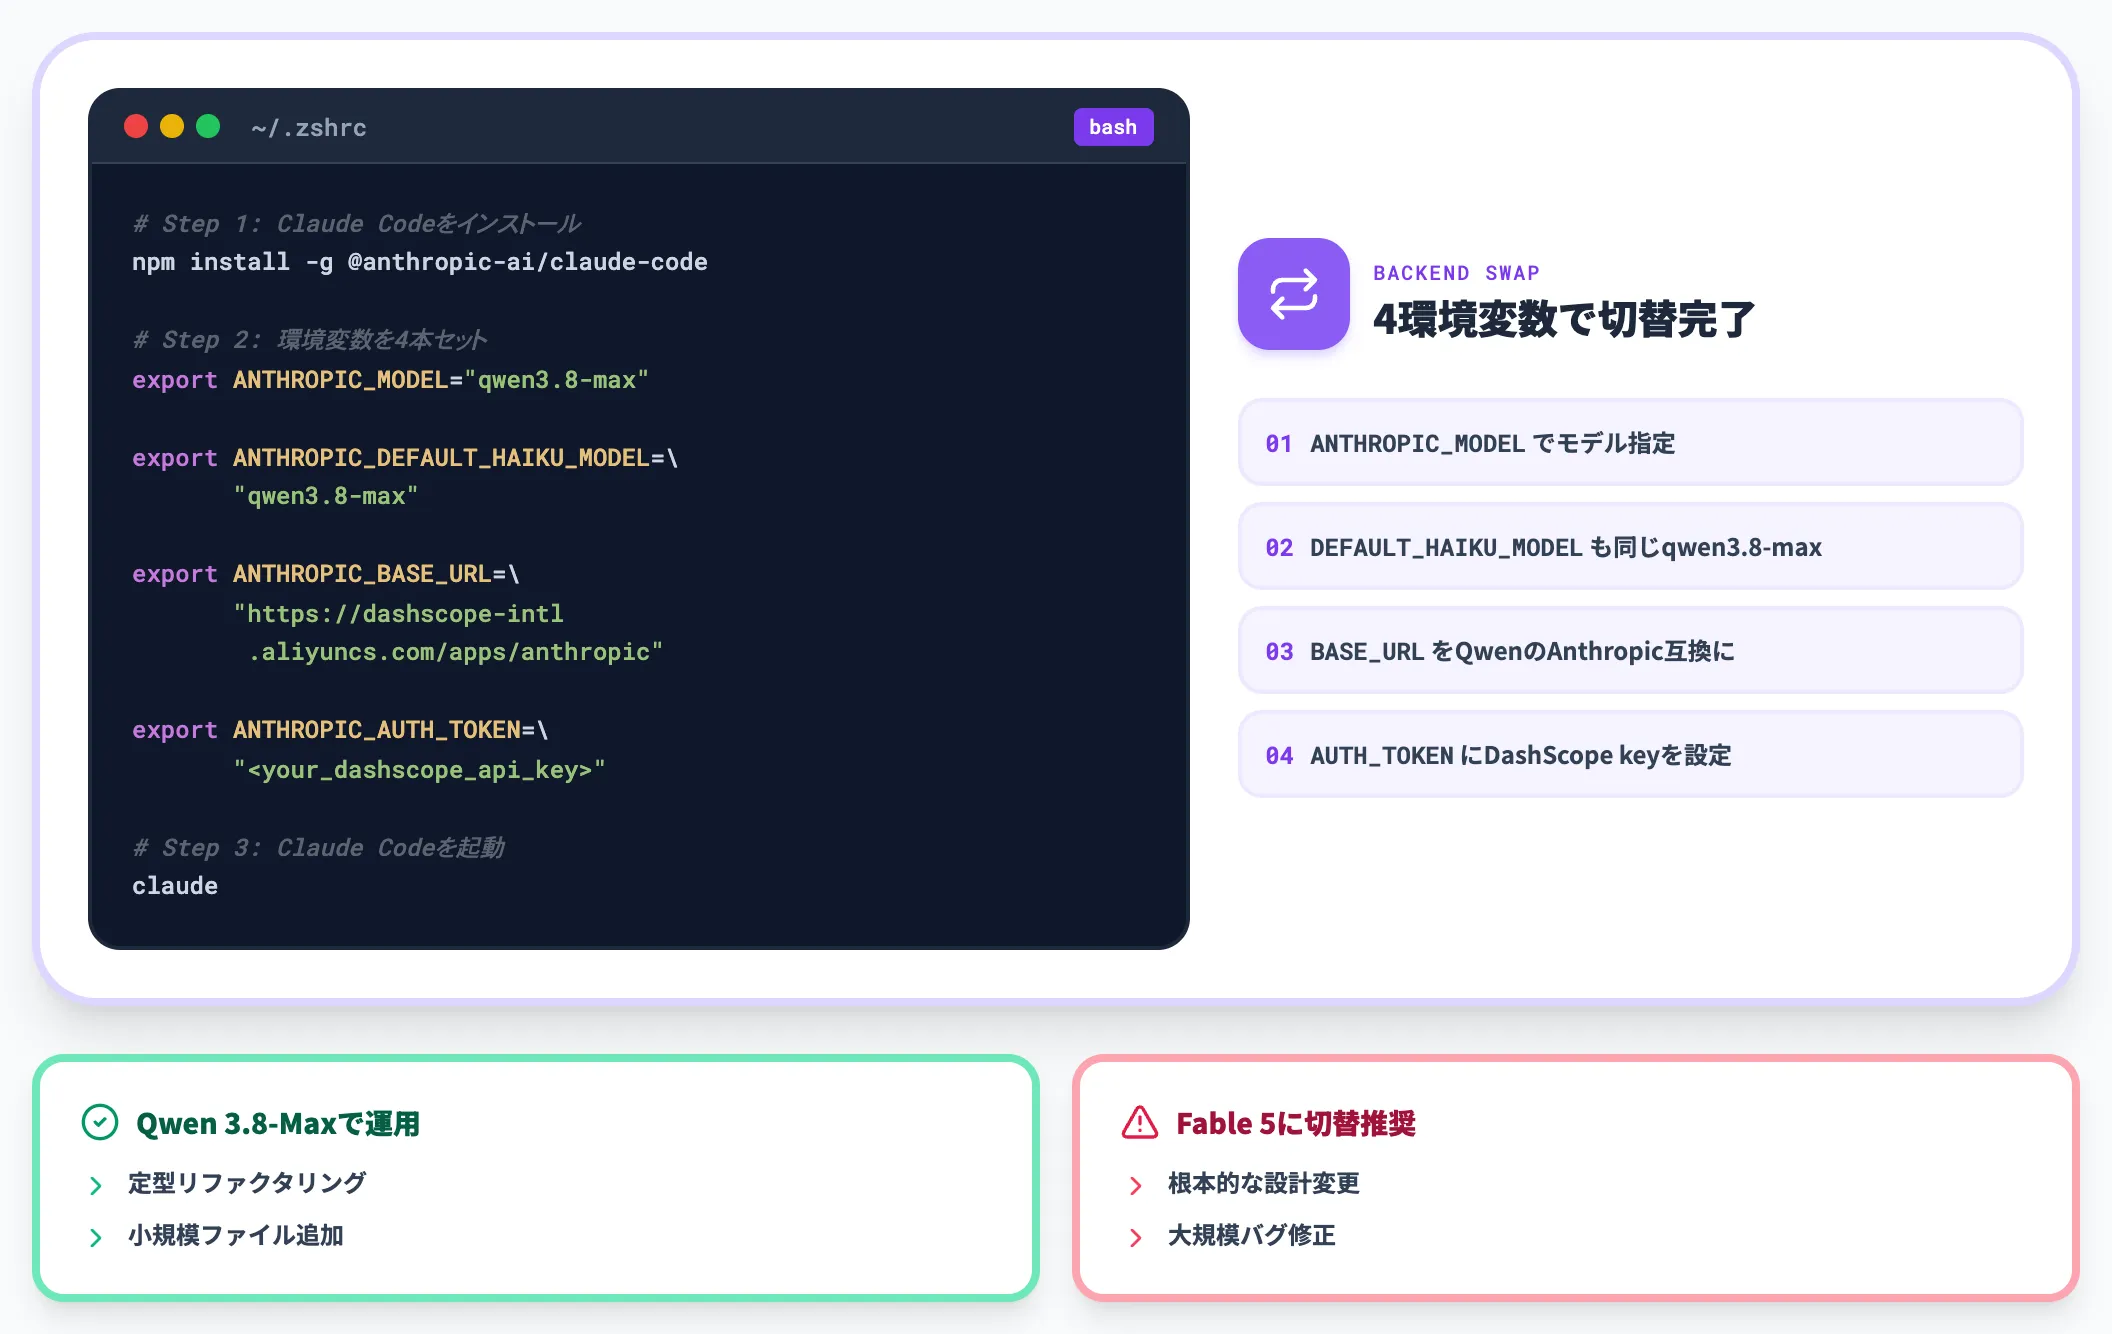
Task: Click the 大規模バグ修正 item
Action: coord(1252,1235)
